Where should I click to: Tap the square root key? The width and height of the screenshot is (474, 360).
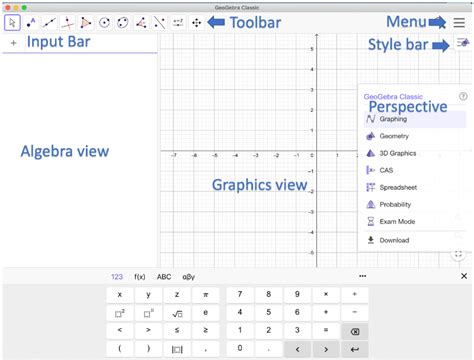177,313
